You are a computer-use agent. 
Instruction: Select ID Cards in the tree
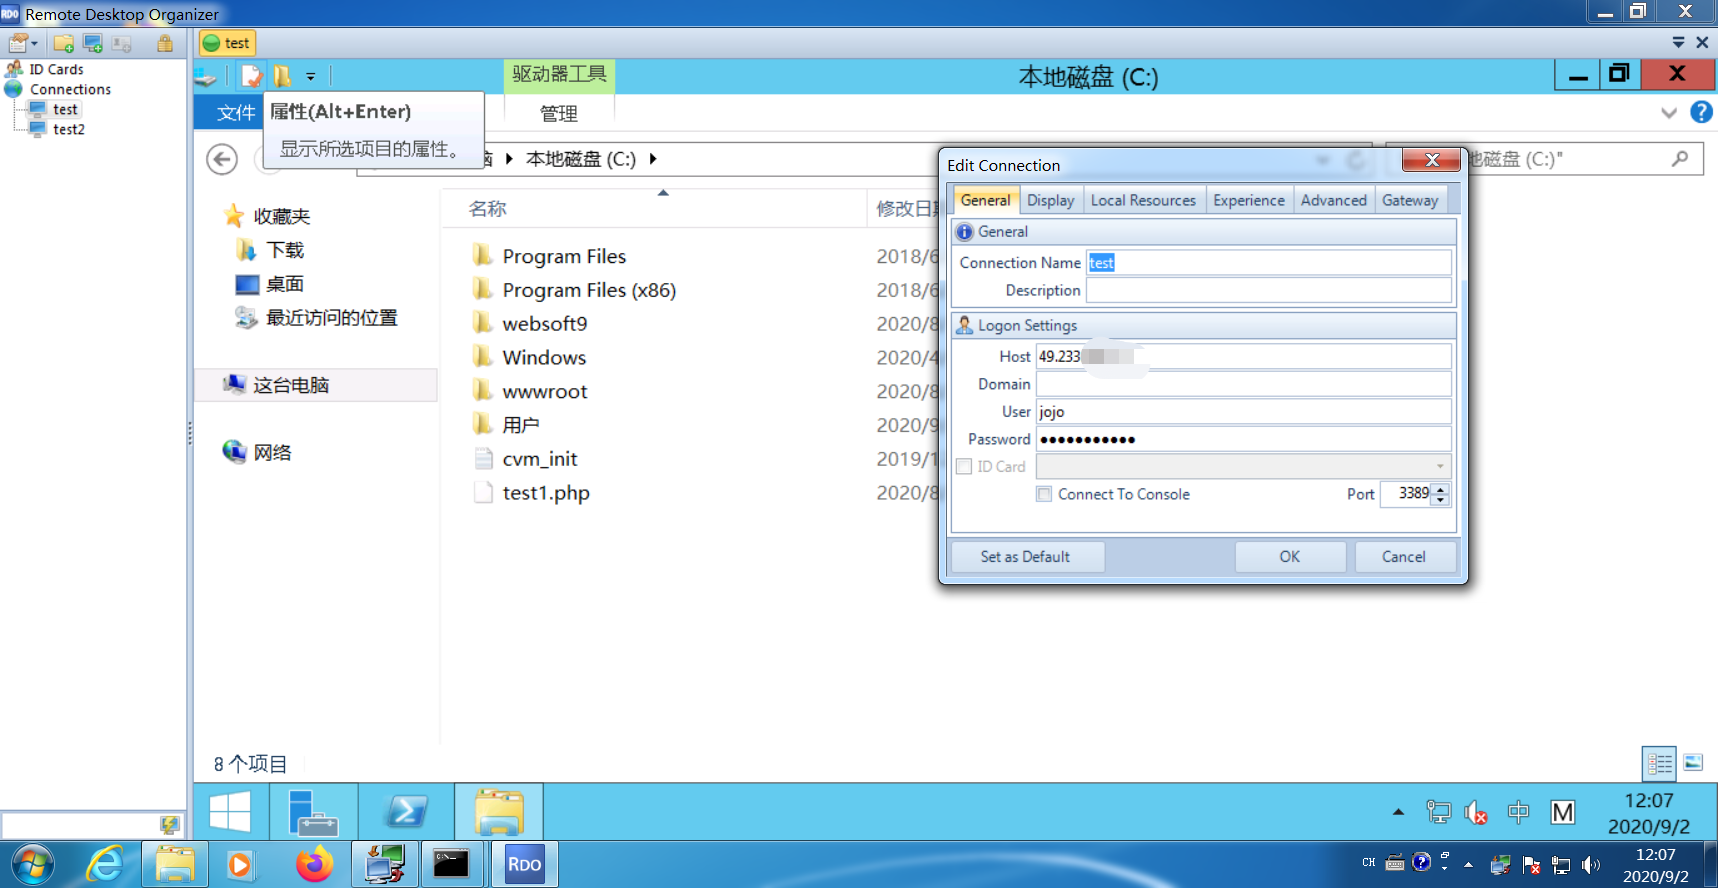pos(56,69)
